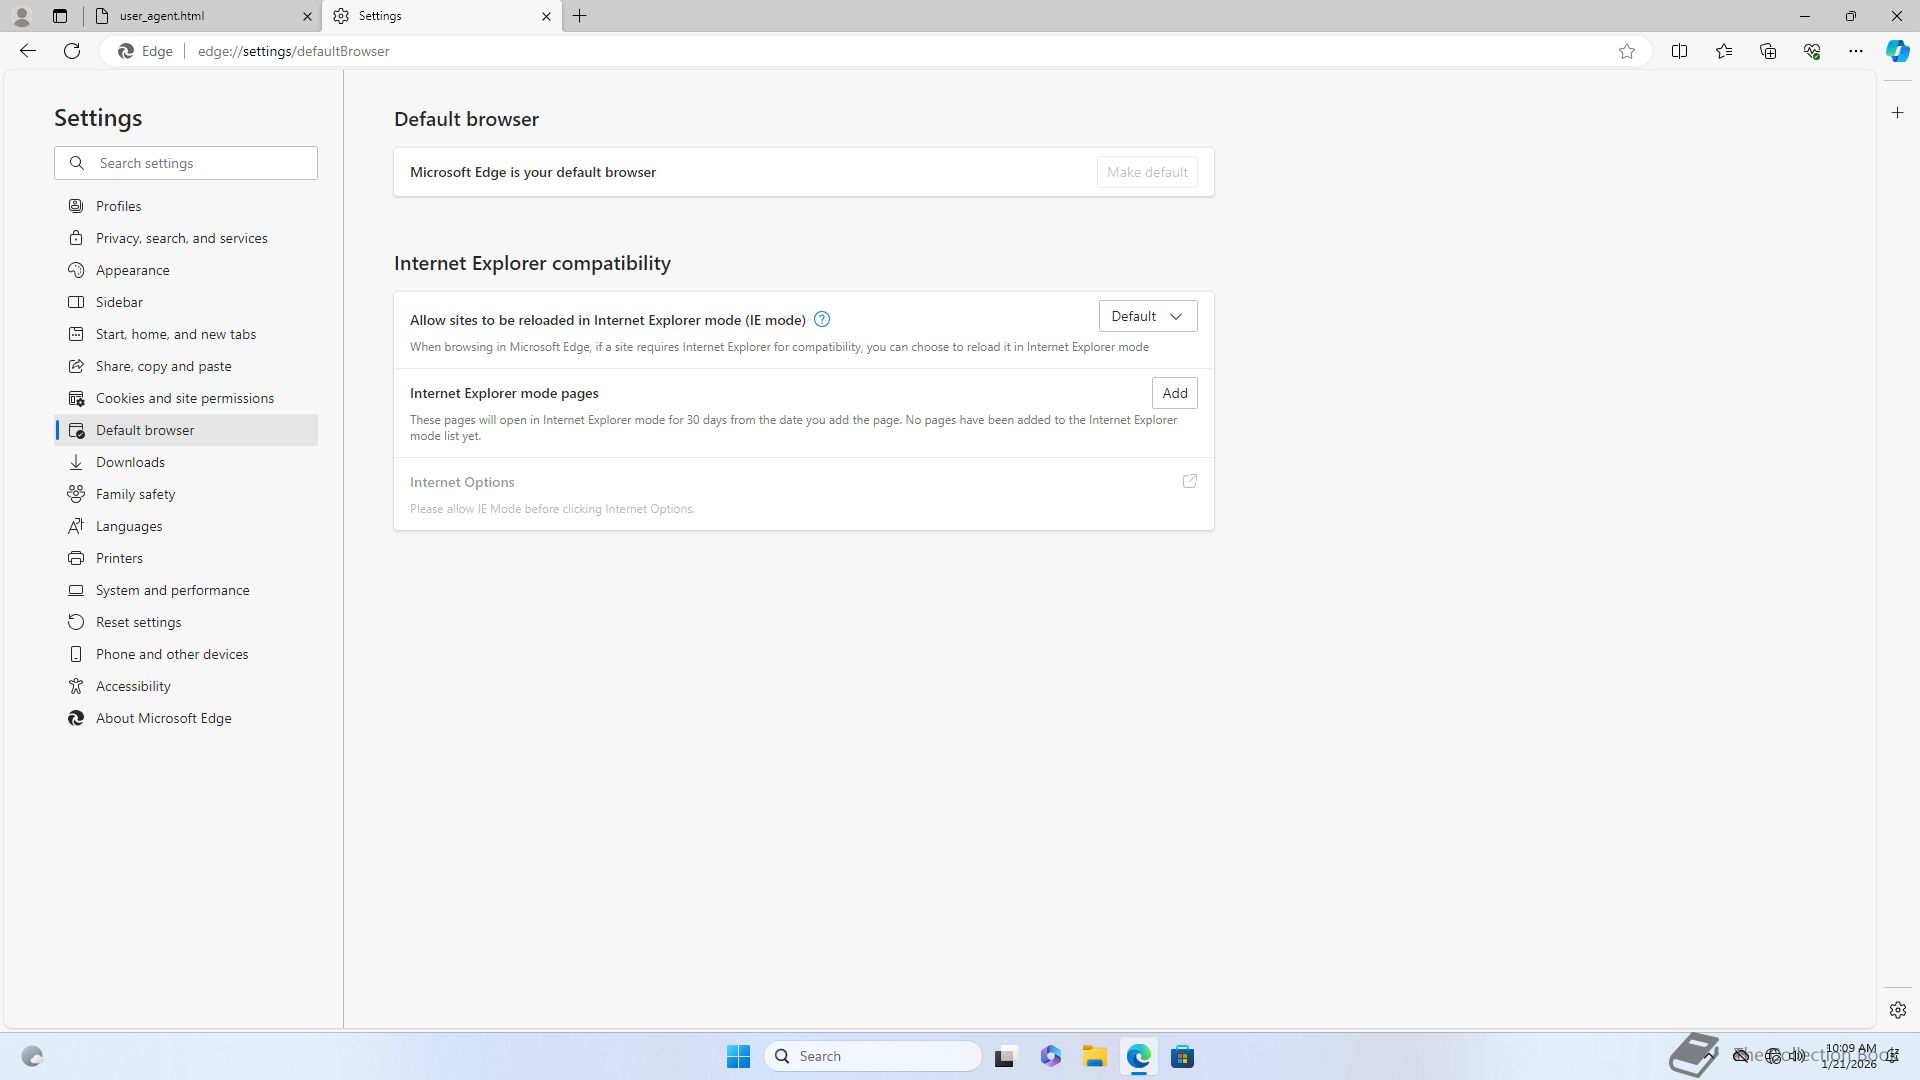Open Privacy, search, and services settings
The image size is (1920, 1080).
[x=181, y=238]
